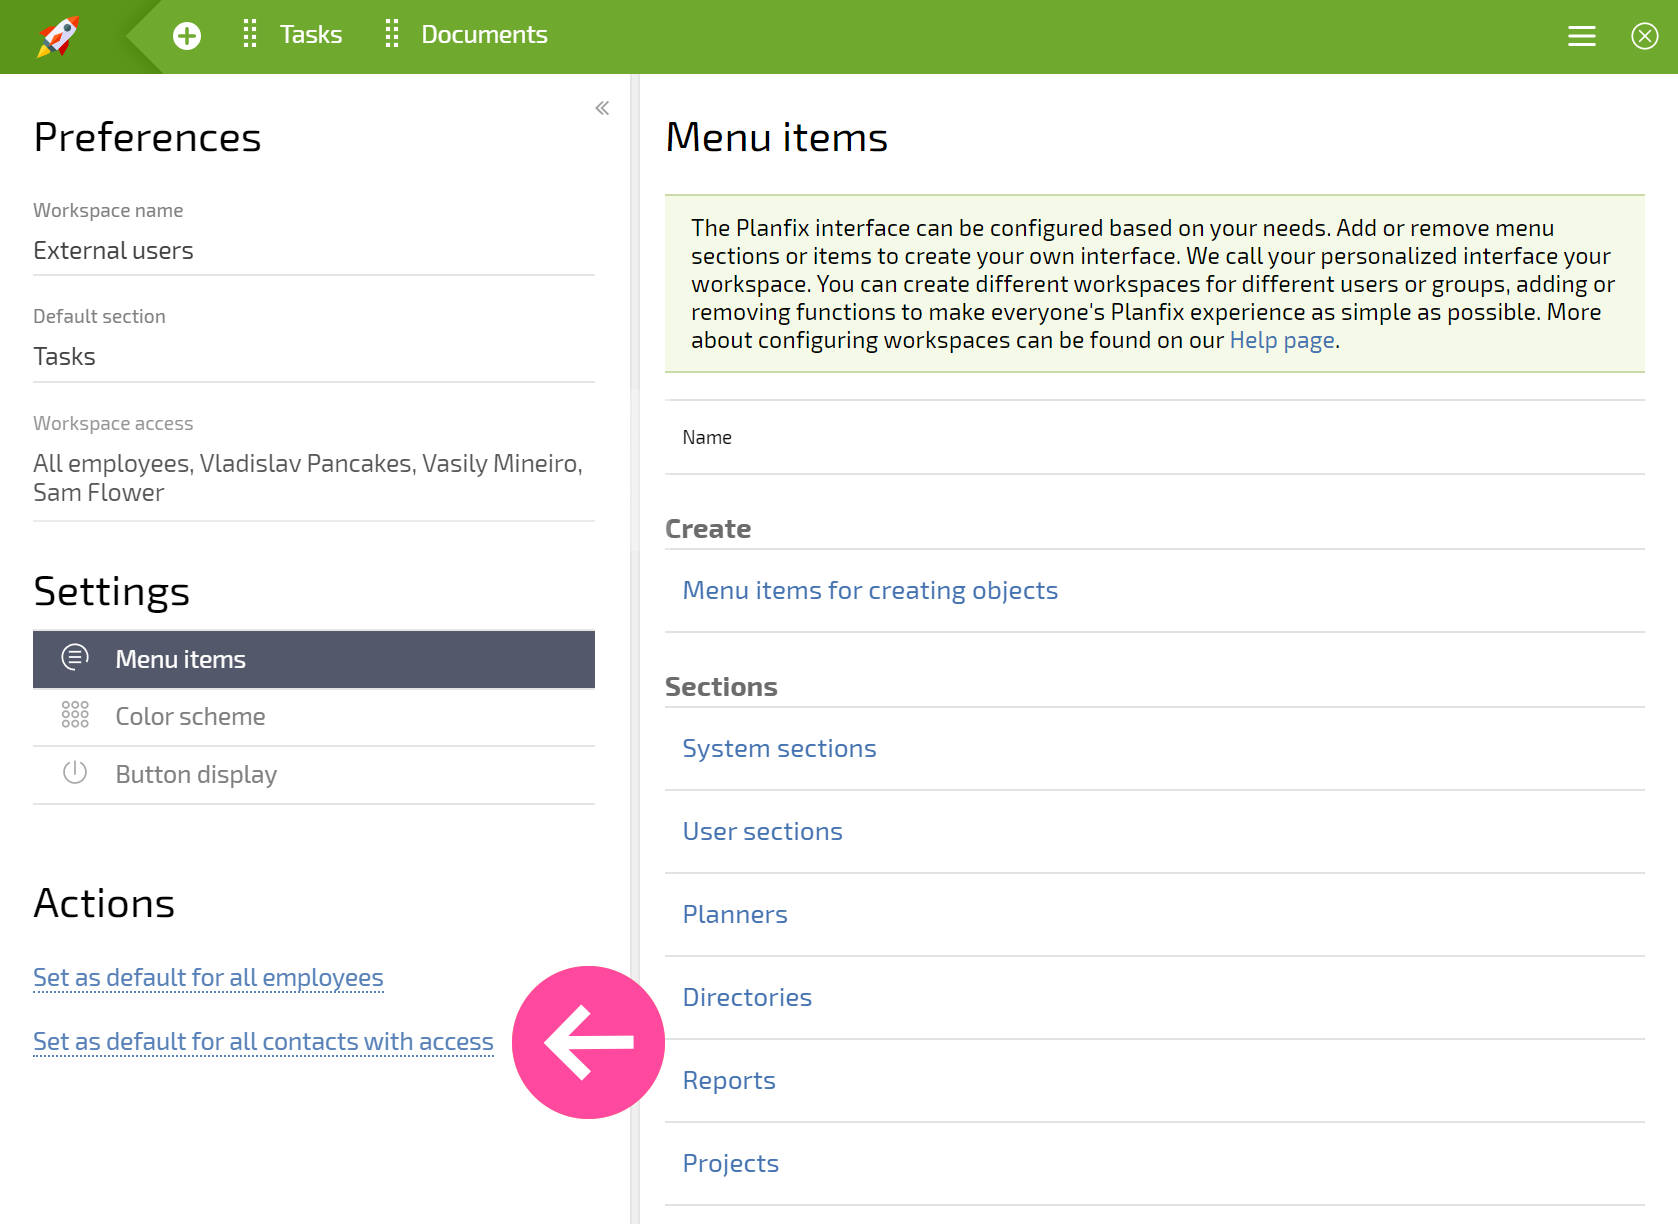1678x1224 pixels.
Task: Open Planners link
Action: click(735, 914)
